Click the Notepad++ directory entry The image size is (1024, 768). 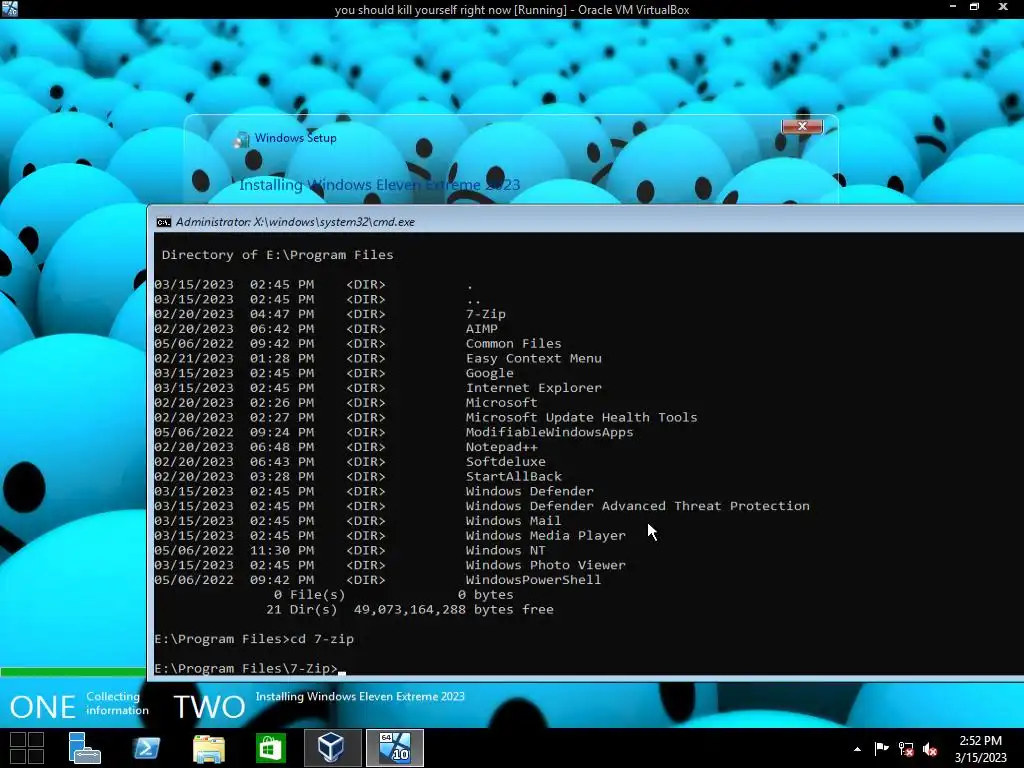[x=502, y=447]
